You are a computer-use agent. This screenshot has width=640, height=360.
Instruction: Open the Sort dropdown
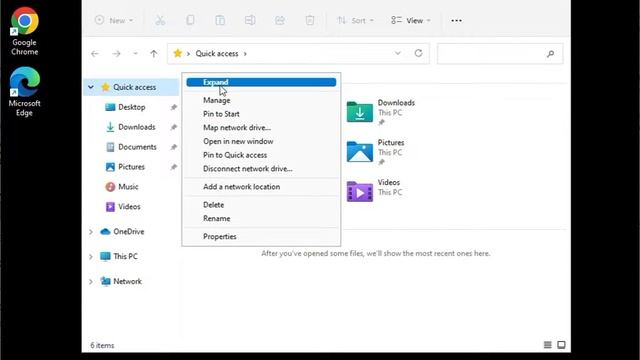355,20
